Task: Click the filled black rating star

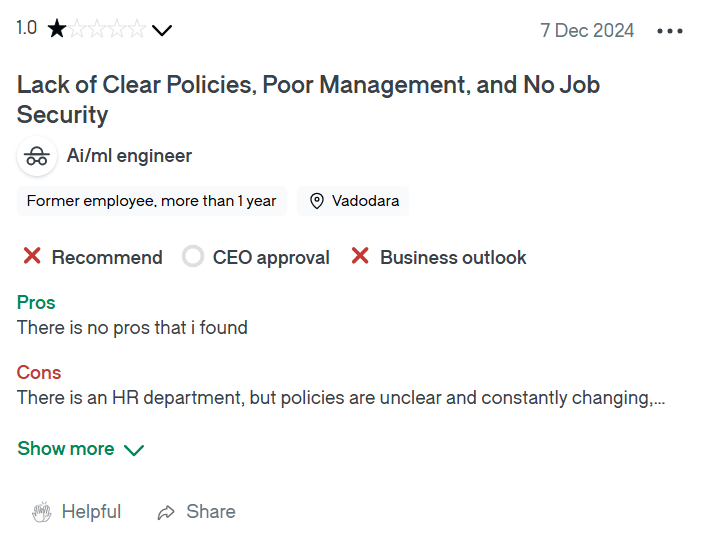Action: [57, 29]
